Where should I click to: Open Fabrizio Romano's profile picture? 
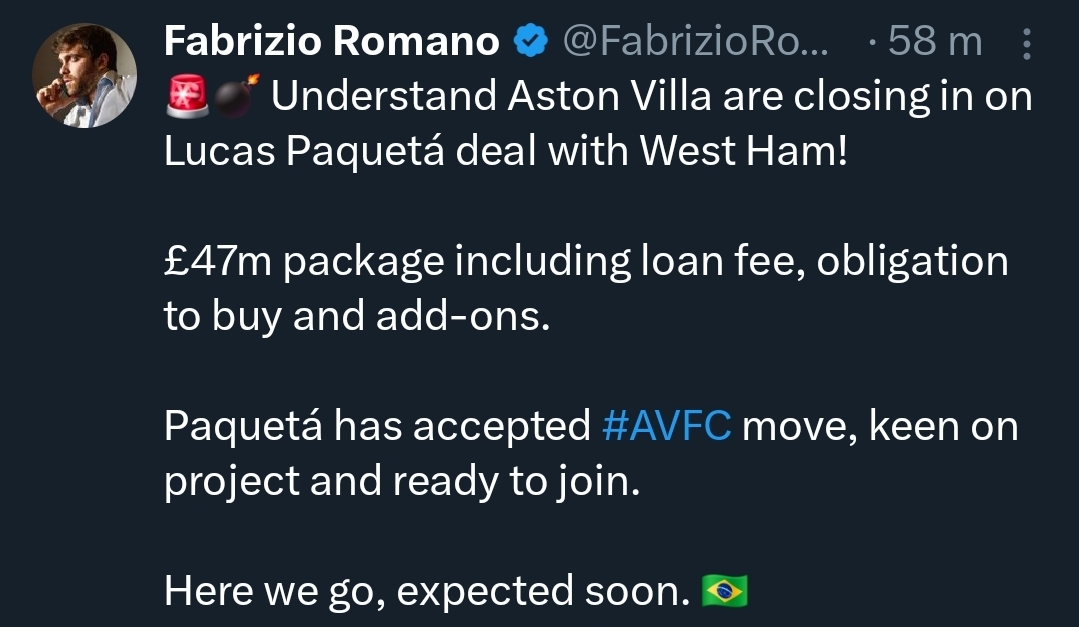(84, 75)
